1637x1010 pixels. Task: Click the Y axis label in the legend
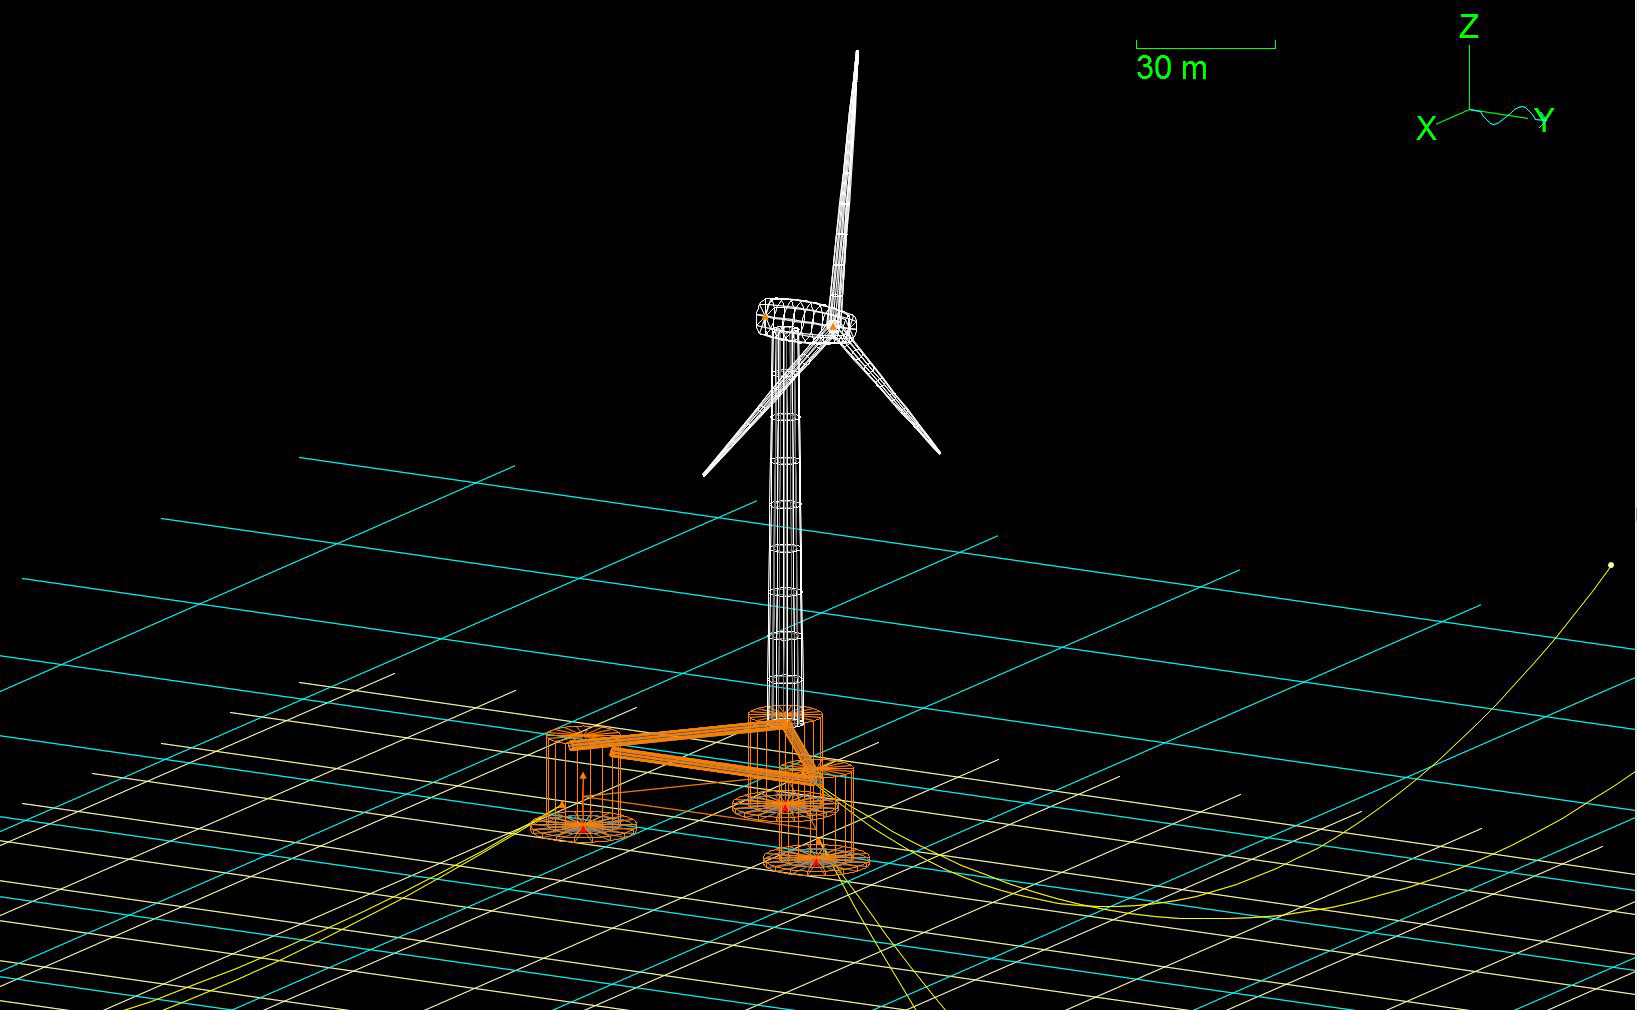pyautogui.click(x=1546, y=121)
